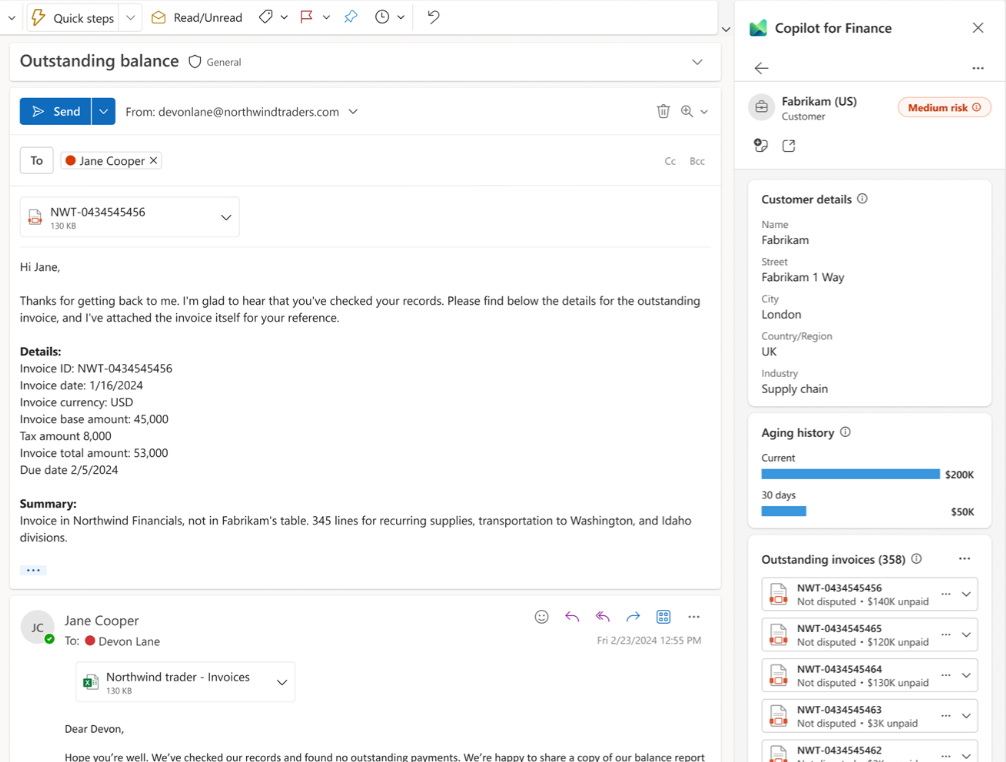
Task: Open Outstanding invoices more options ellipsis
Action: [964, 559]
